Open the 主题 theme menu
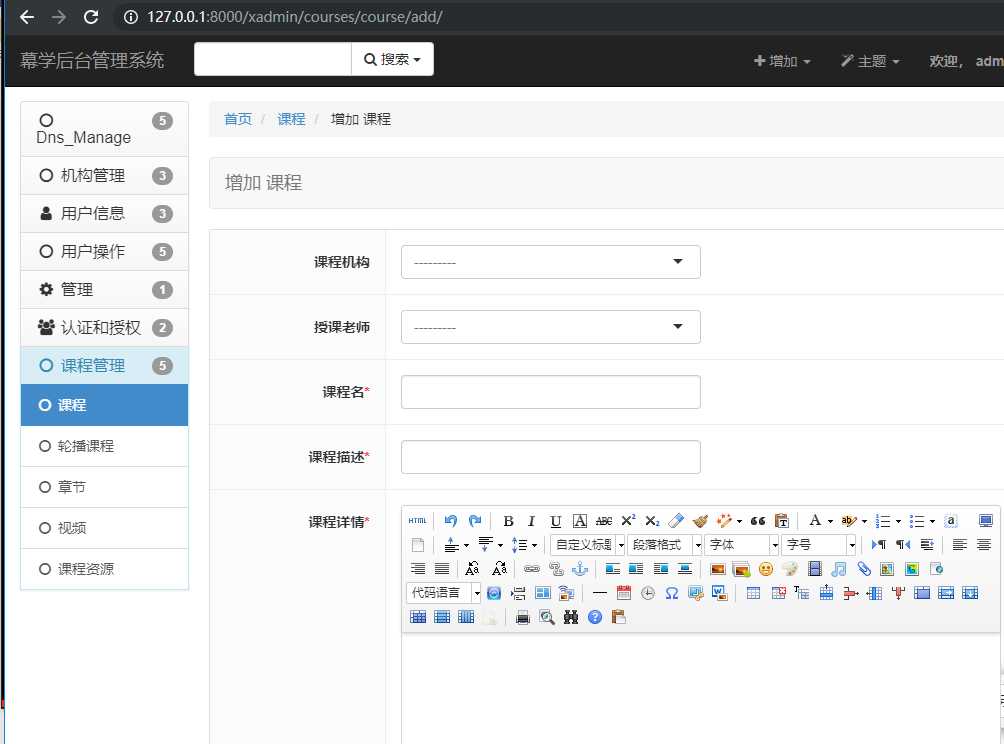 point(870,61)
